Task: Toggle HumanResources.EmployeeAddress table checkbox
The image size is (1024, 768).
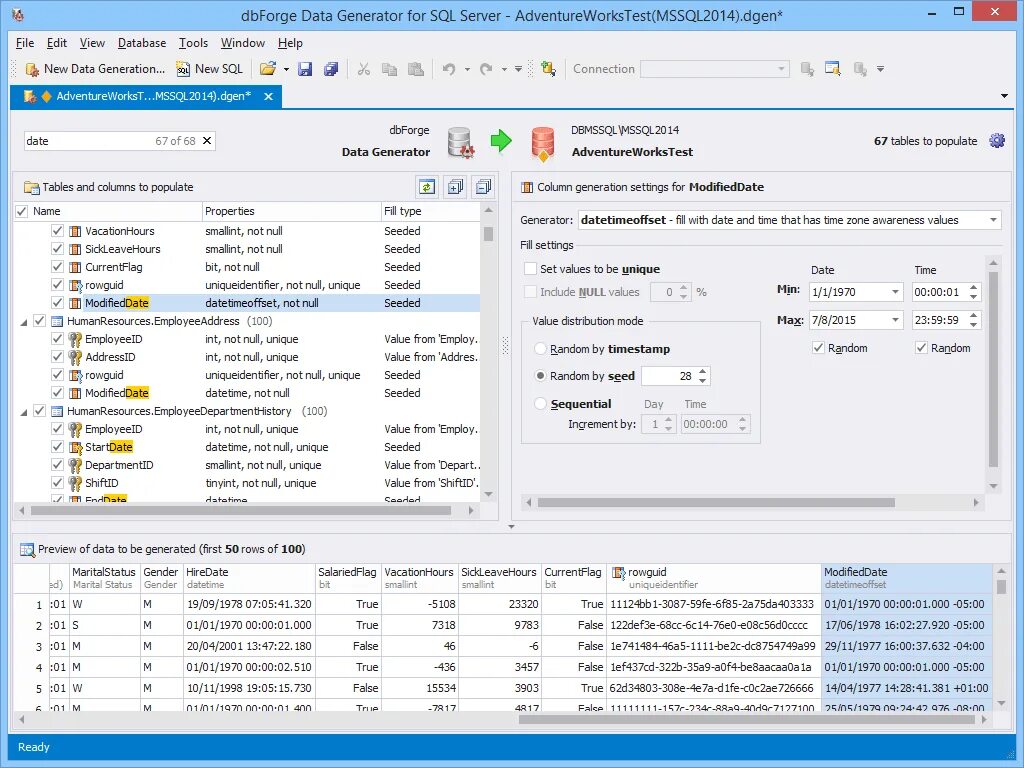Action: point(39,321)
